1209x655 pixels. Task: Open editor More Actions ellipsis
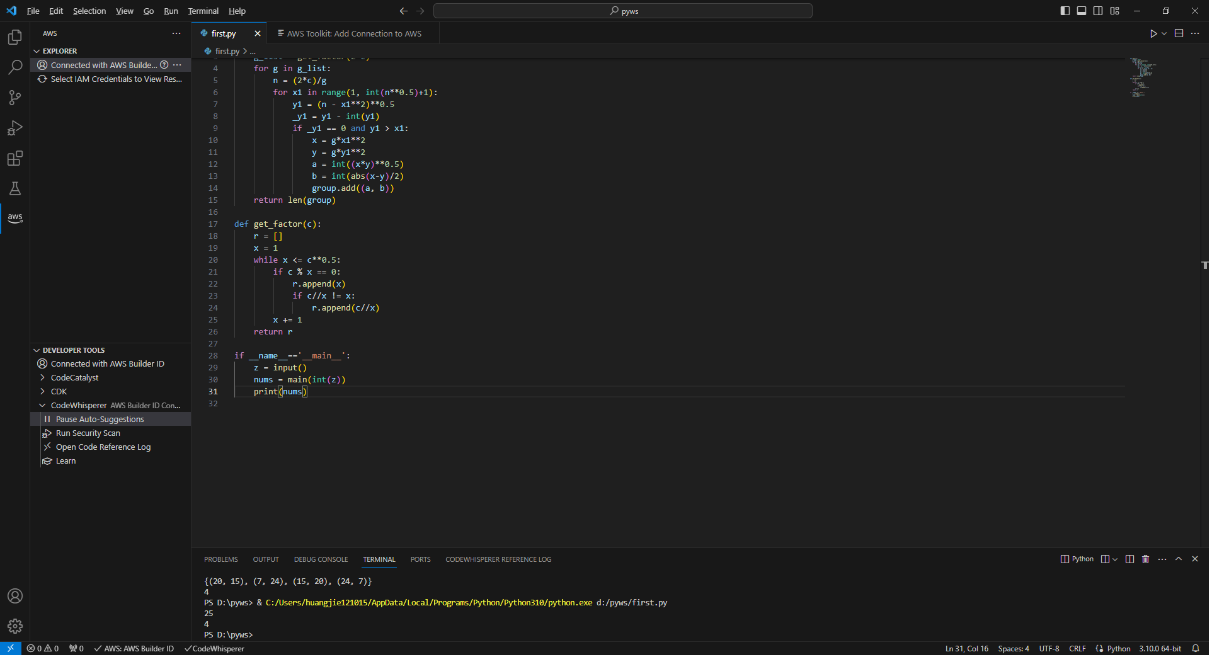(1196, 33)
